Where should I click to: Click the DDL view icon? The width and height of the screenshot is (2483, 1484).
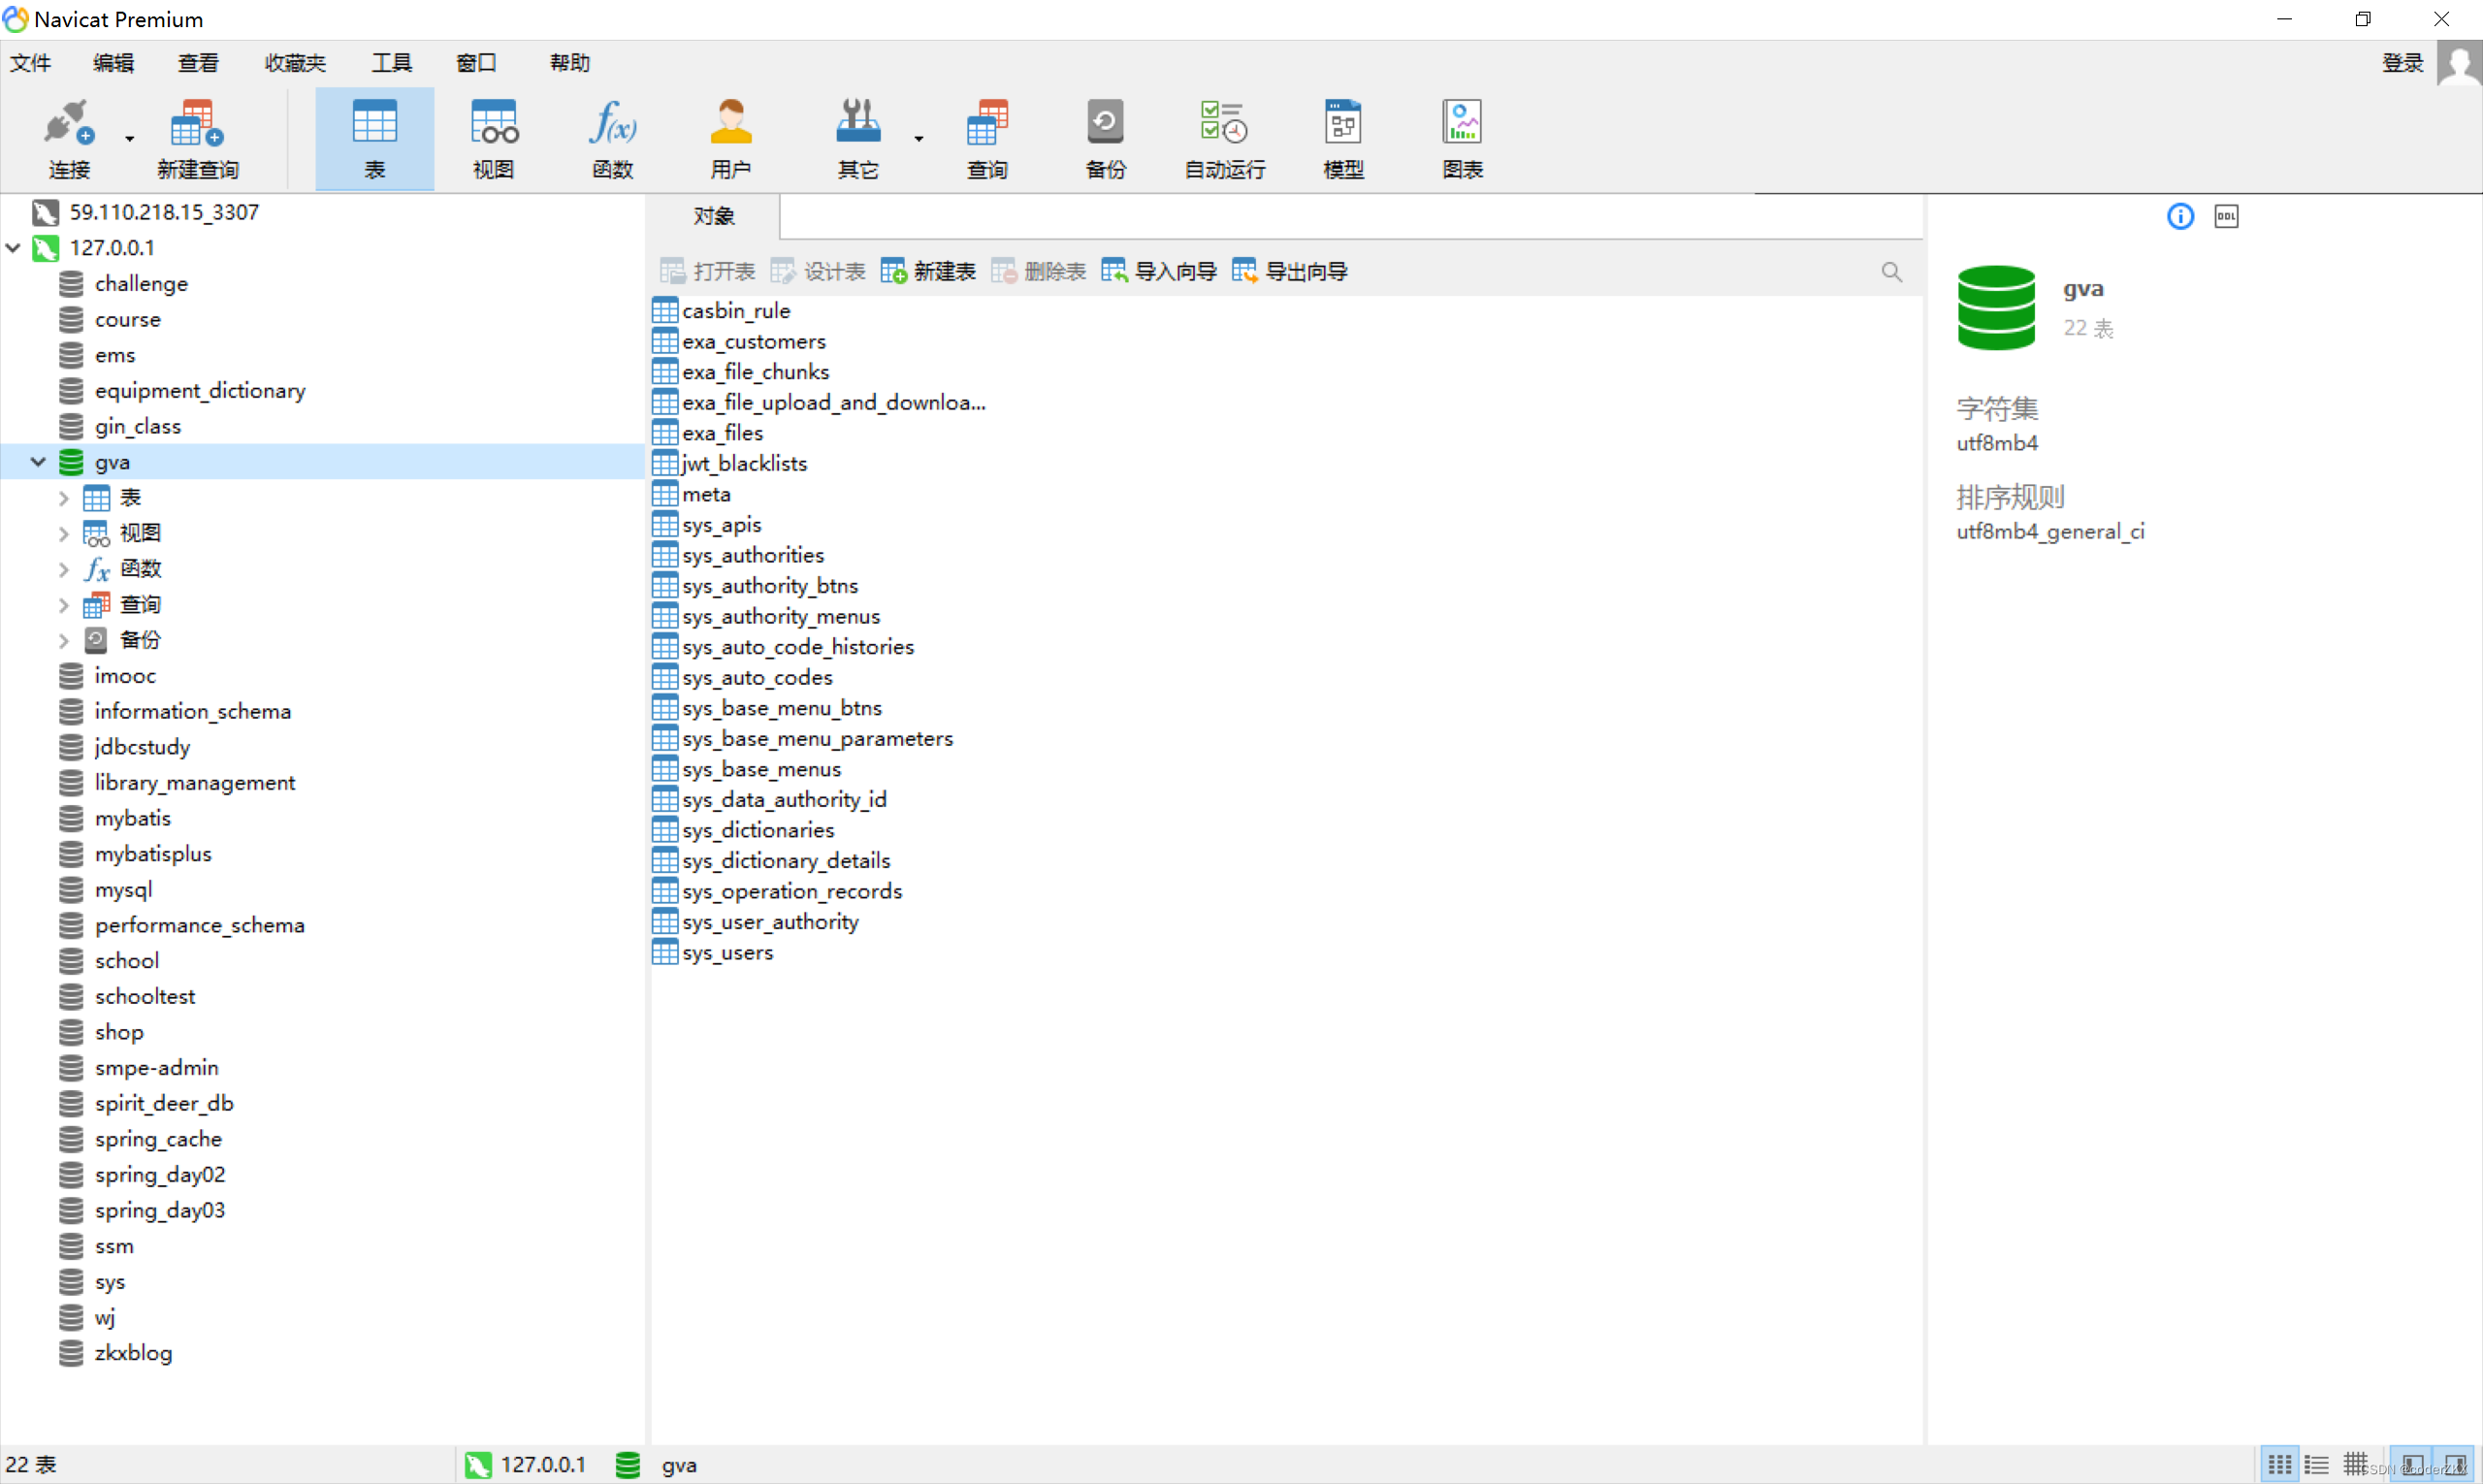pyautogui.click(x=2226, y=216)
